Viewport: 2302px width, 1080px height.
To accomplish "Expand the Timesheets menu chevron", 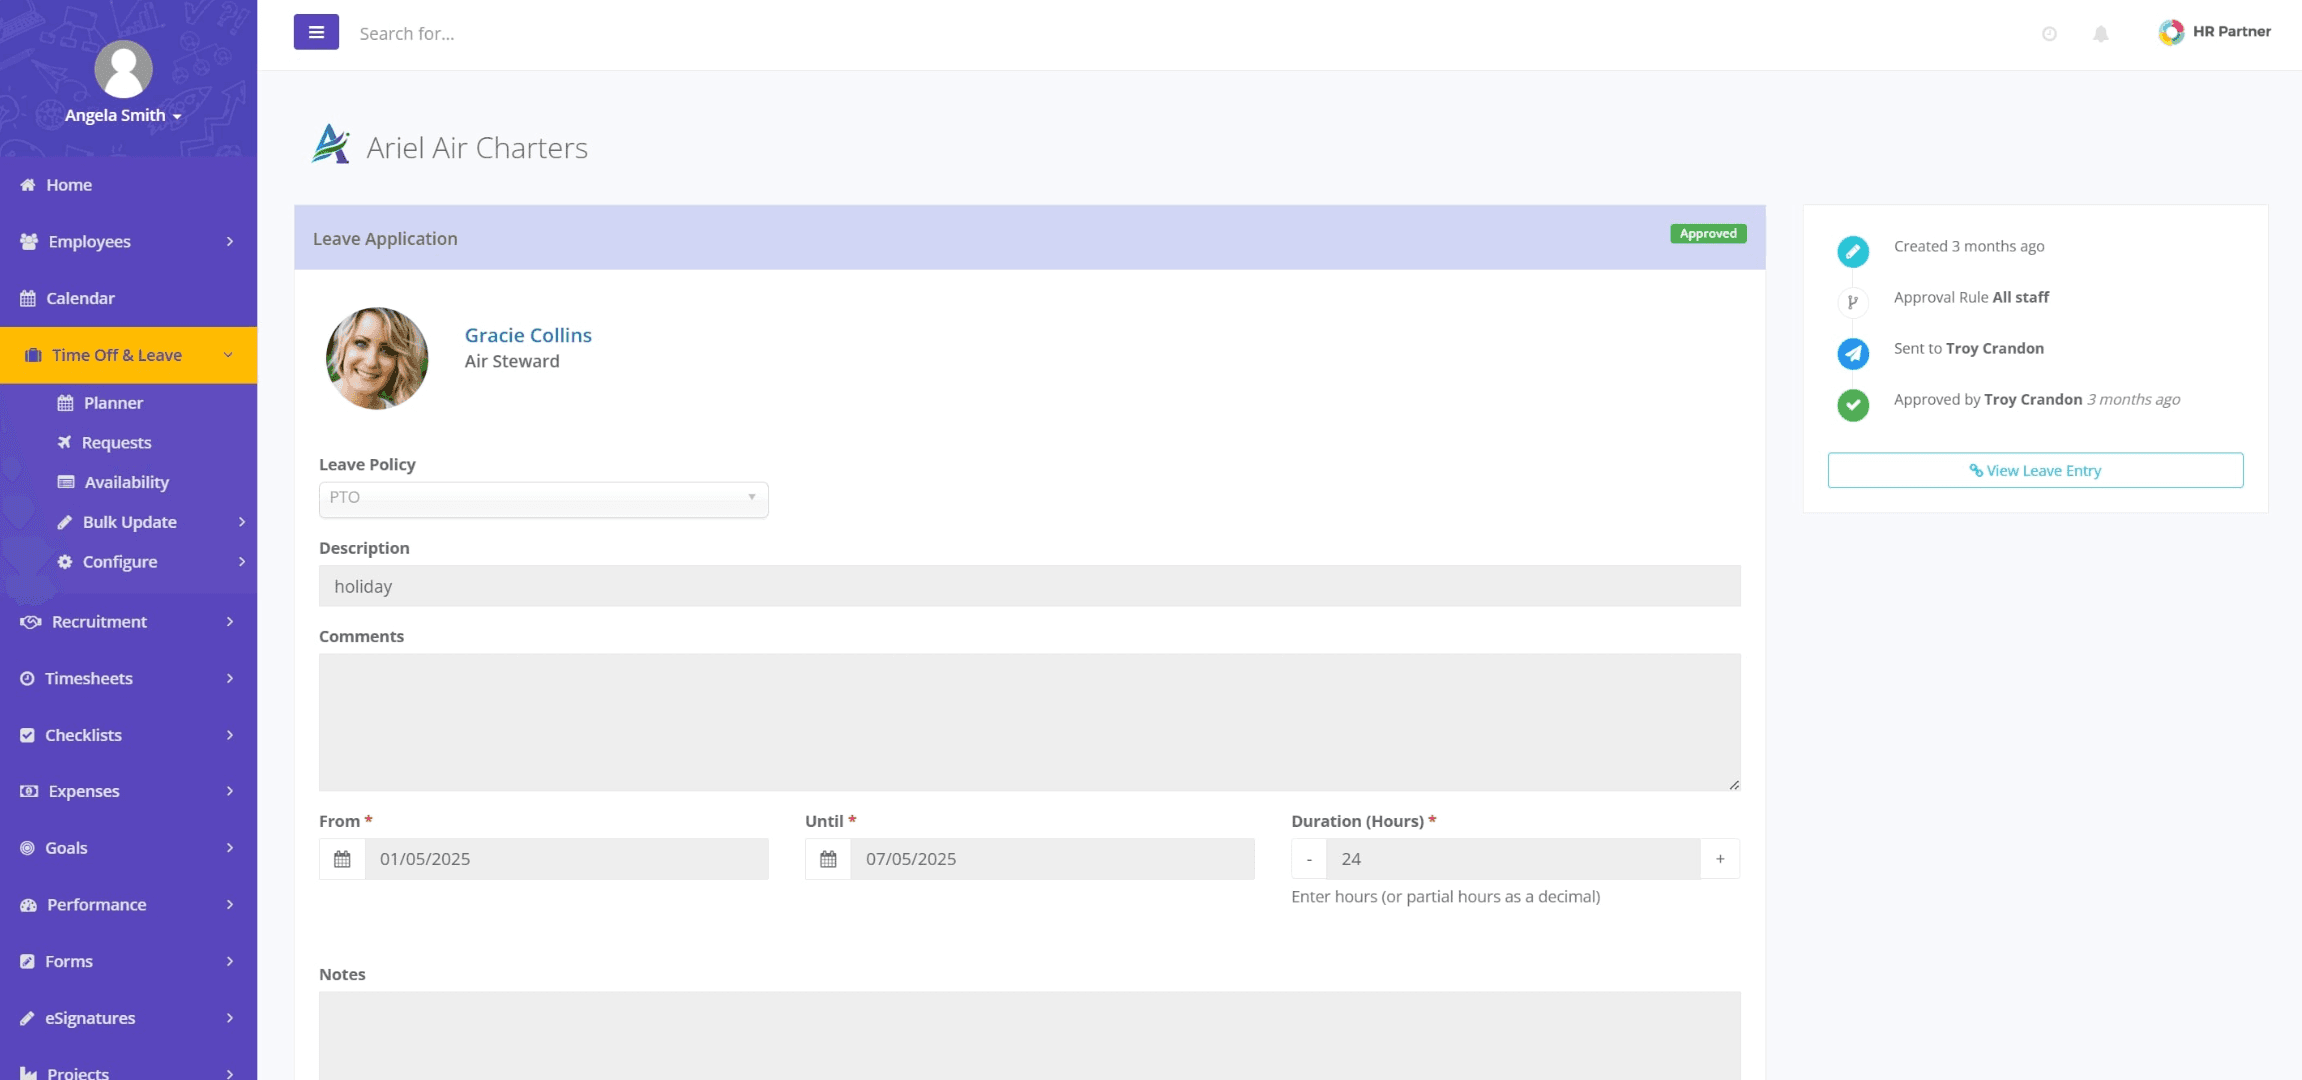I will (x=230, y=678).
